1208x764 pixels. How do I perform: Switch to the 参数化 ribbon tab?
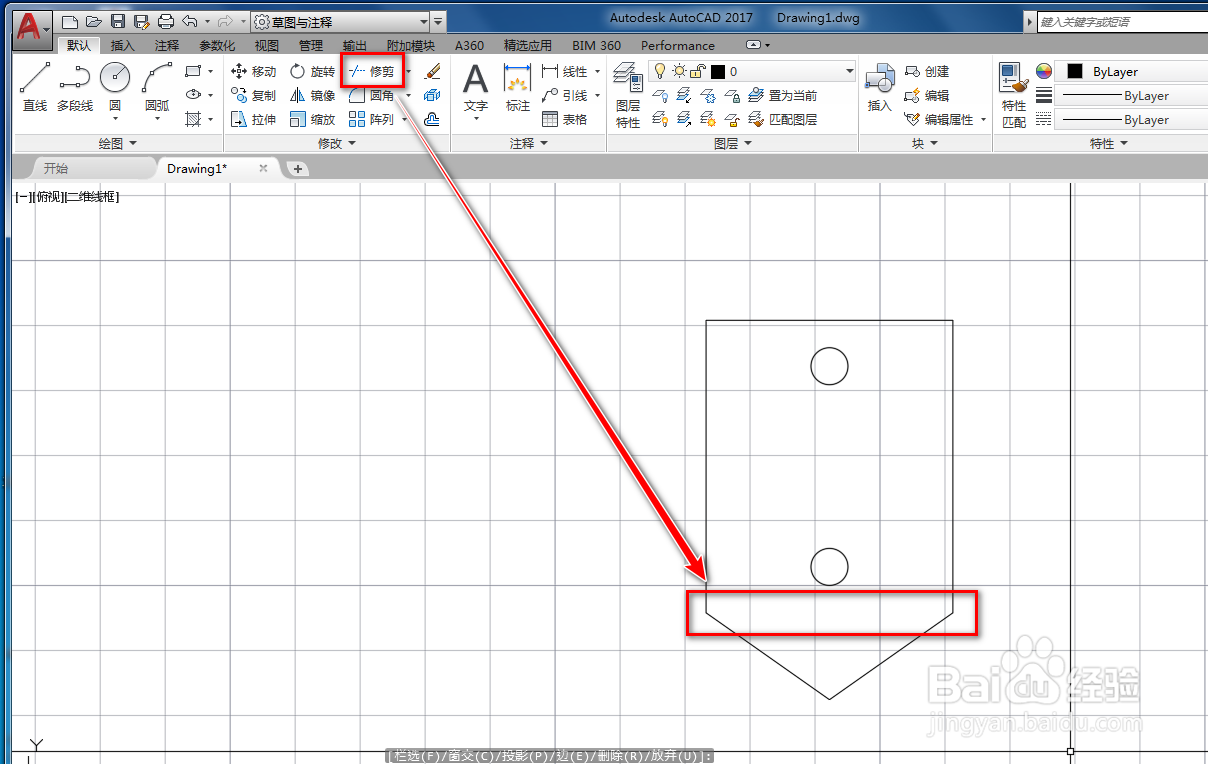217,45
